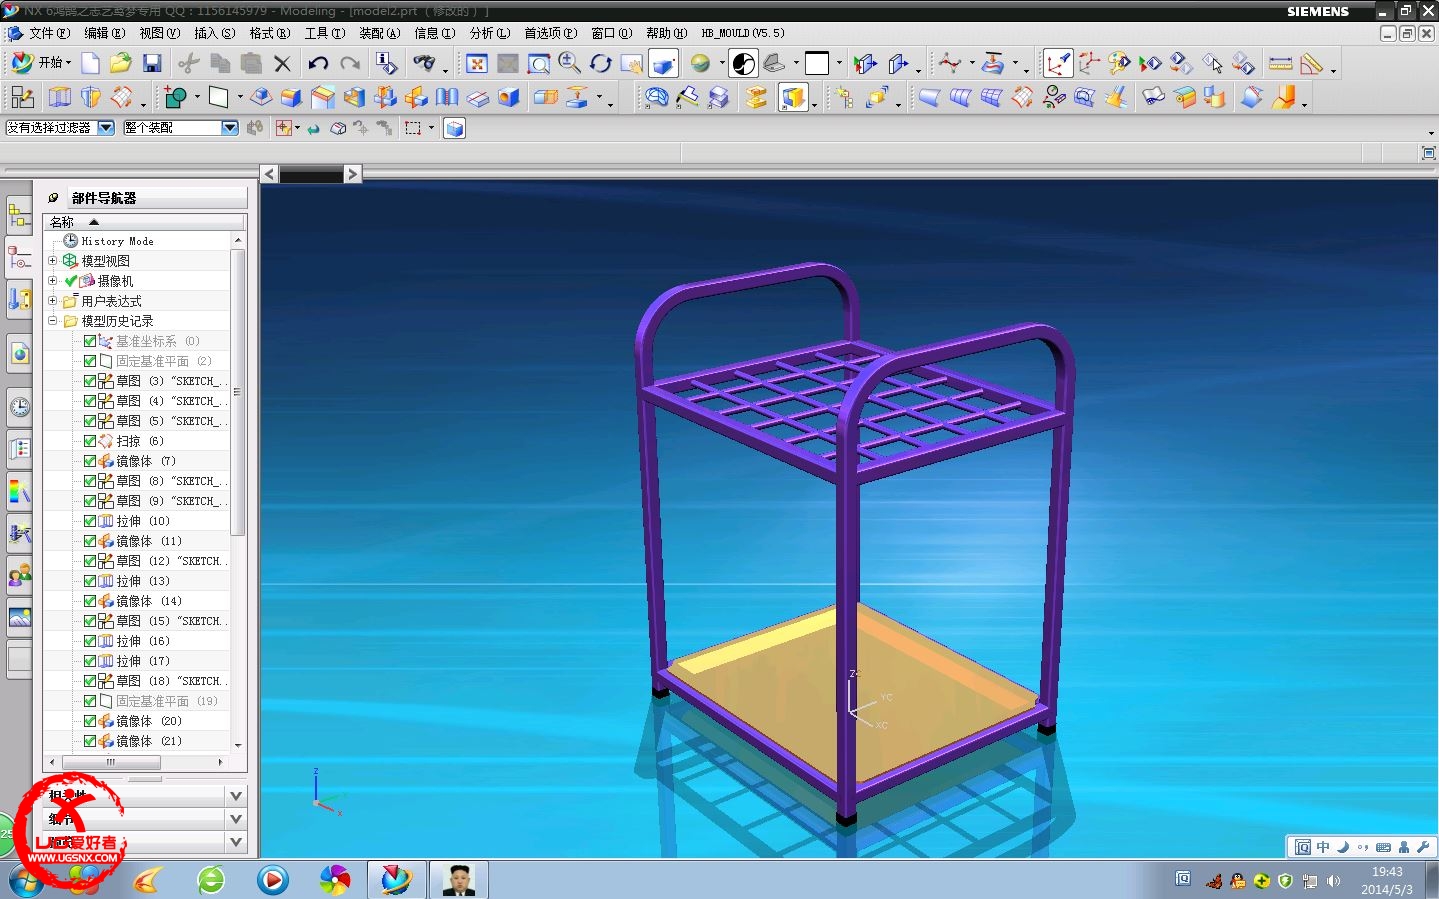Click the volume icon in the tray
Image resolution: width=1439 pixels, height=899 pixels.
tap(1333, 881)
